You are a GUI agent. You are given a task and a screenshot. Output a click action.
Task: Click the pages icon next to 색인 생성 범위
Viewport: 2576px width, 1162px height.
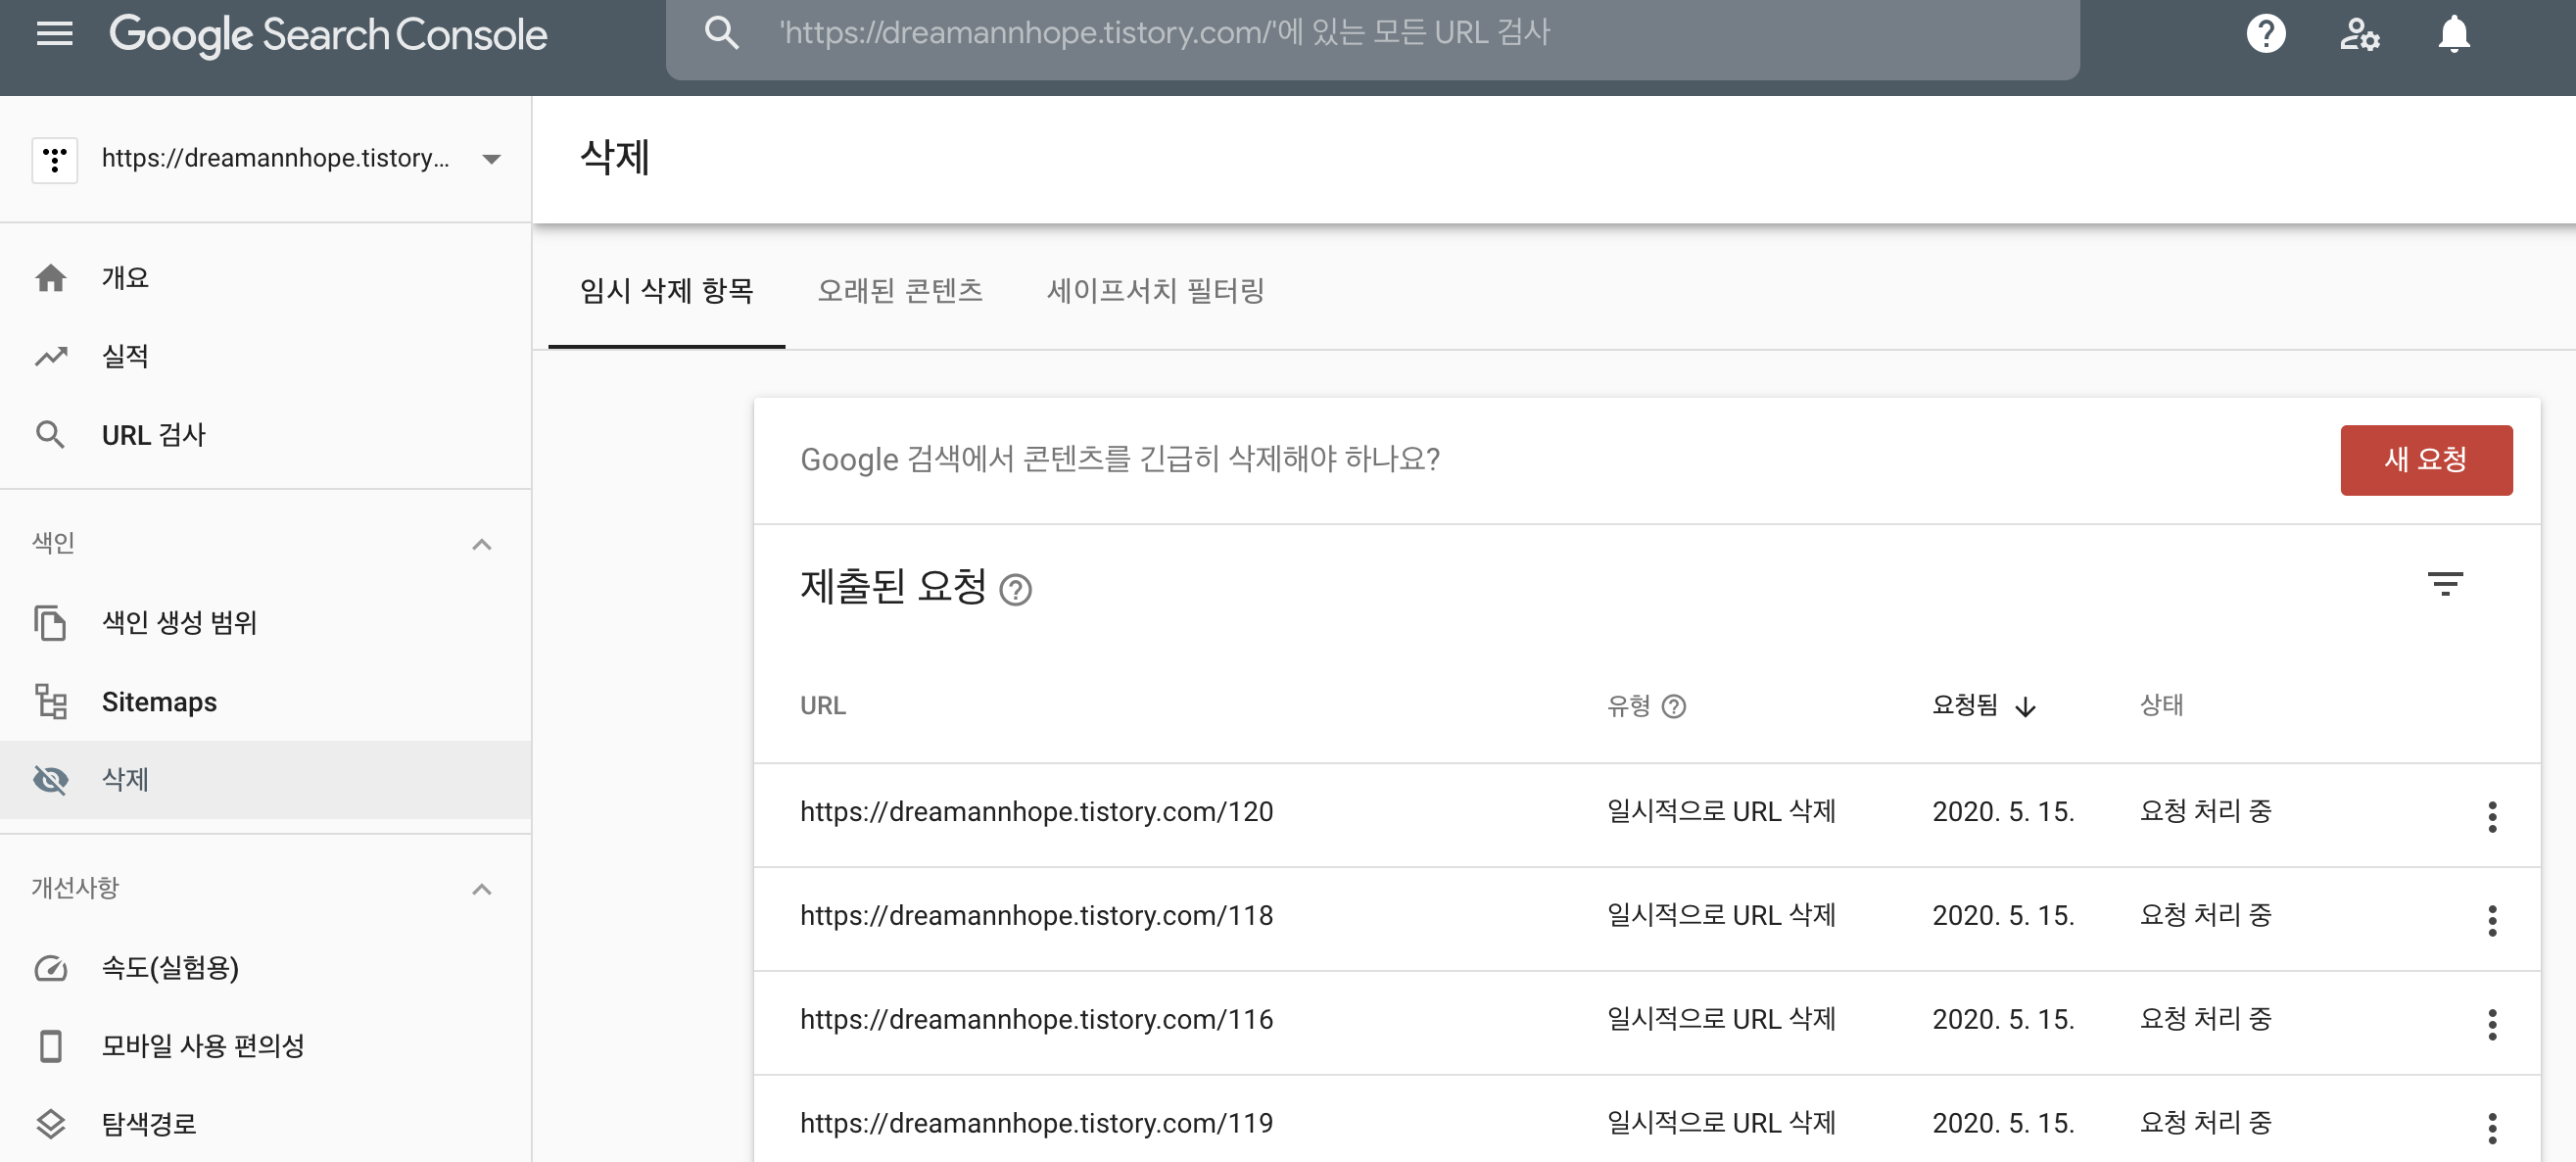point(50,622)
